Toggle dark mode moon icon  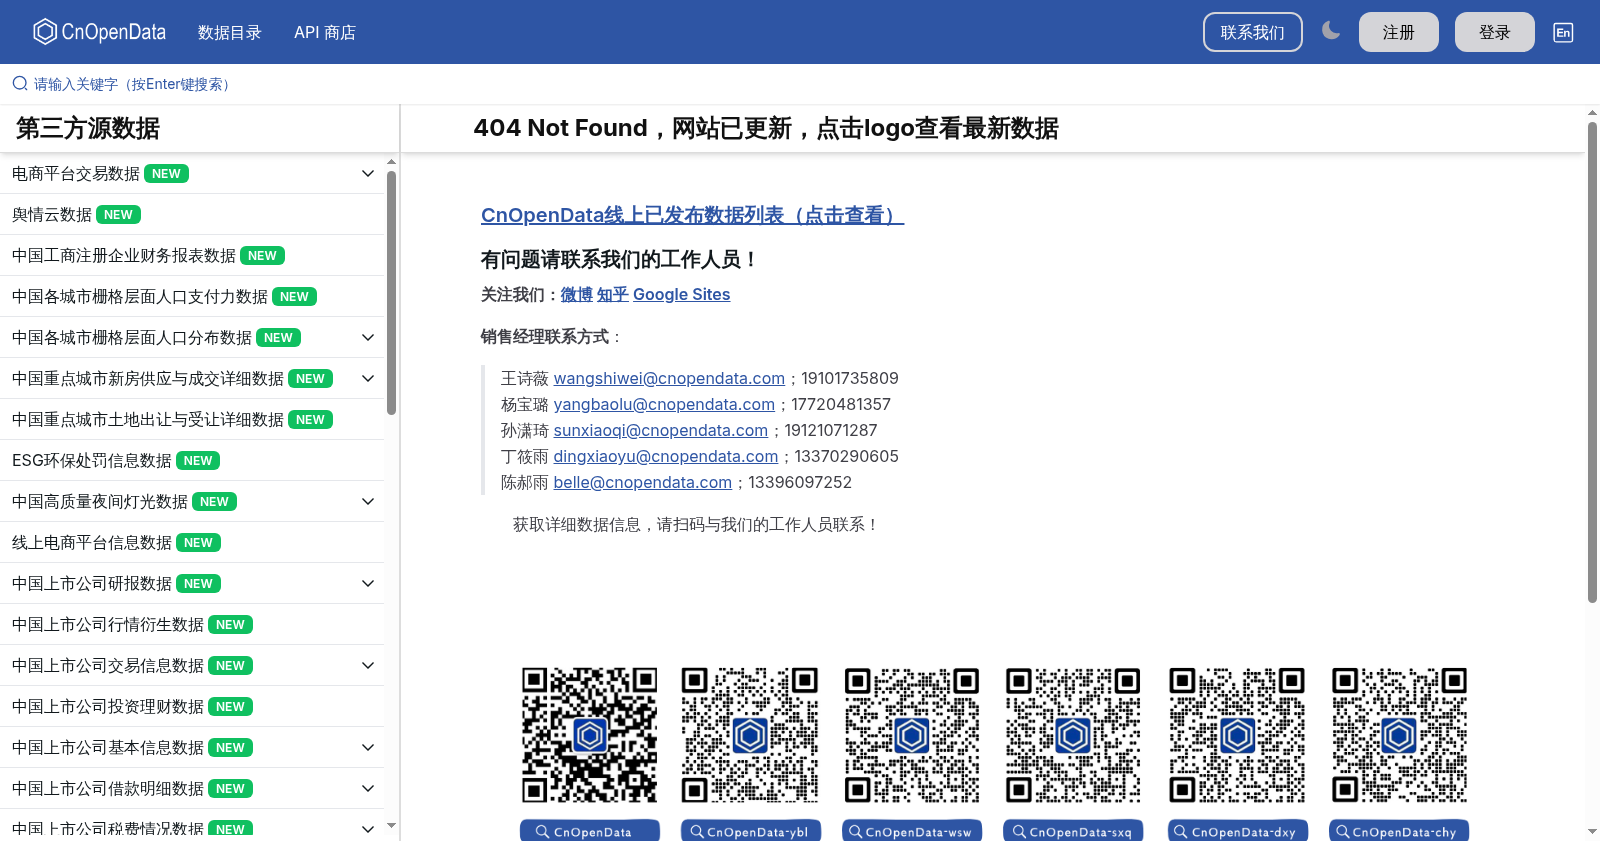point(1331,31)
